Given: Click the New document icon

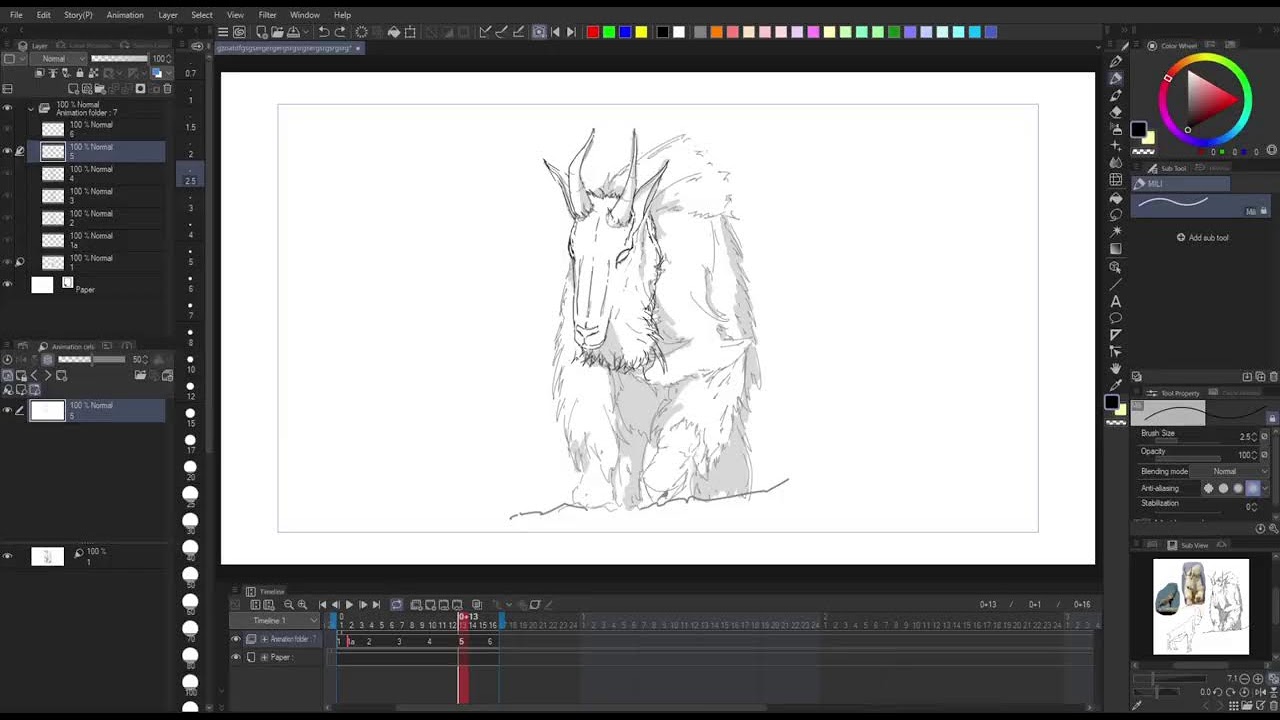Looking at the screenshot, I should [261, 32].
